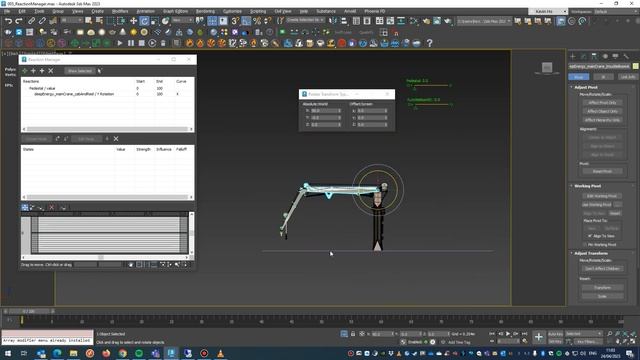Toggle Affect Pivot Only
Screen dimensions: 640x360
[x=602, y=102]
